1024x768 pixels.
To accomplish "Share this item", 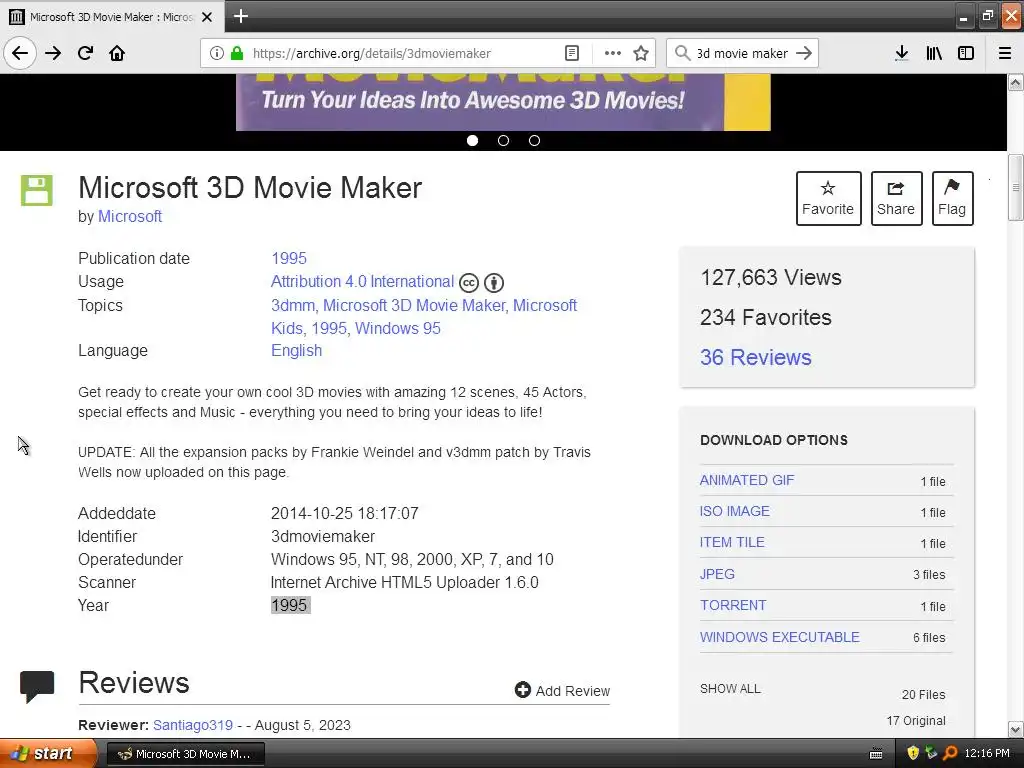I will coord(896,199).
